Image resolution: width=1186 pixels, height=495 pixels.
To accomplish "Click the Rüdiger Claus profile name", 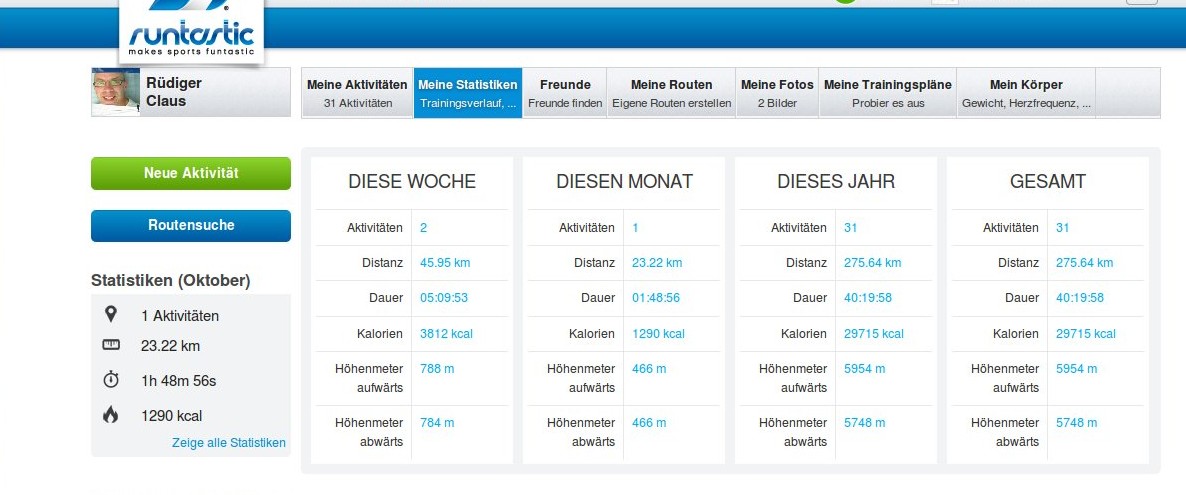I will (173, 92).
